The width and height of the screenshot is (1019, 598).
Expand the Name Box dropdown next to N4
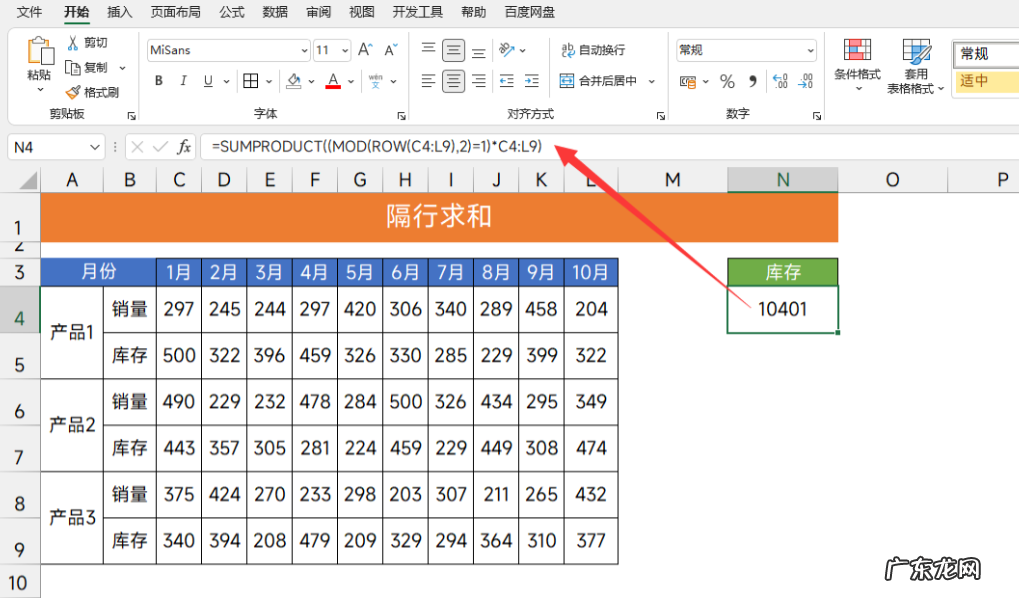95,147
